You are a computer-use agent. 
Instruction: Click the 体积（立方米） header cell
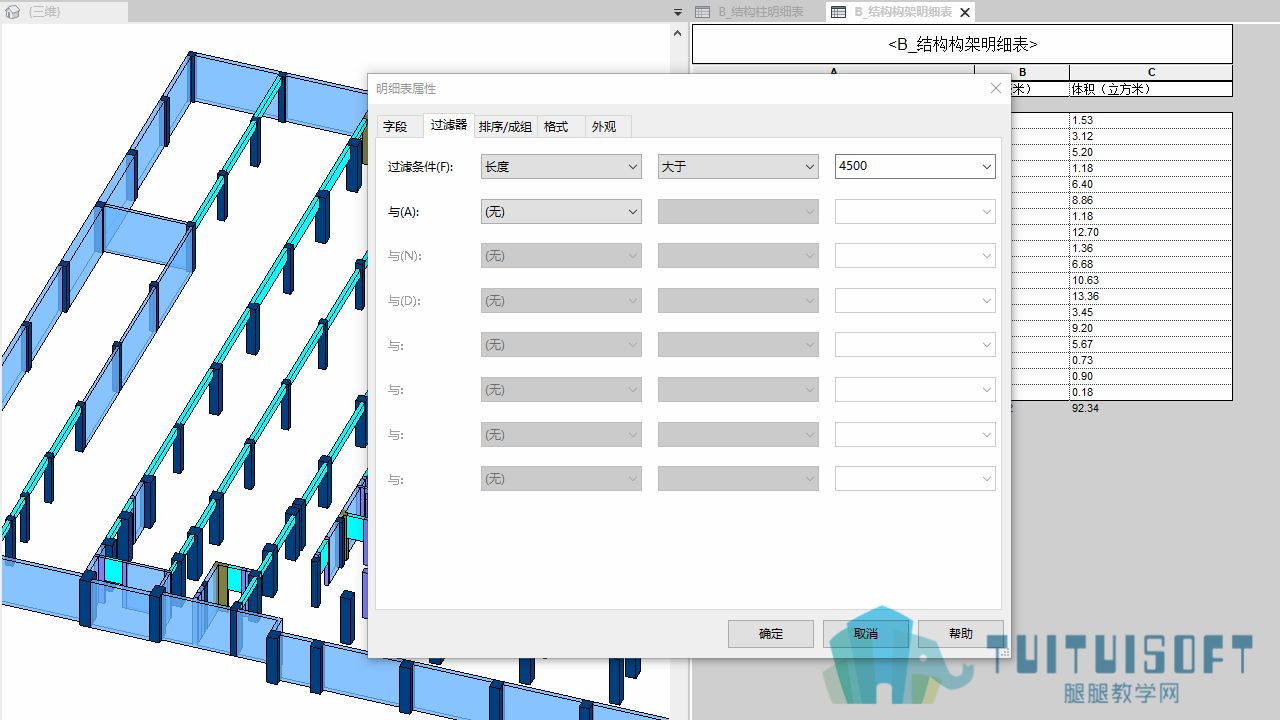pos(1151,88)
